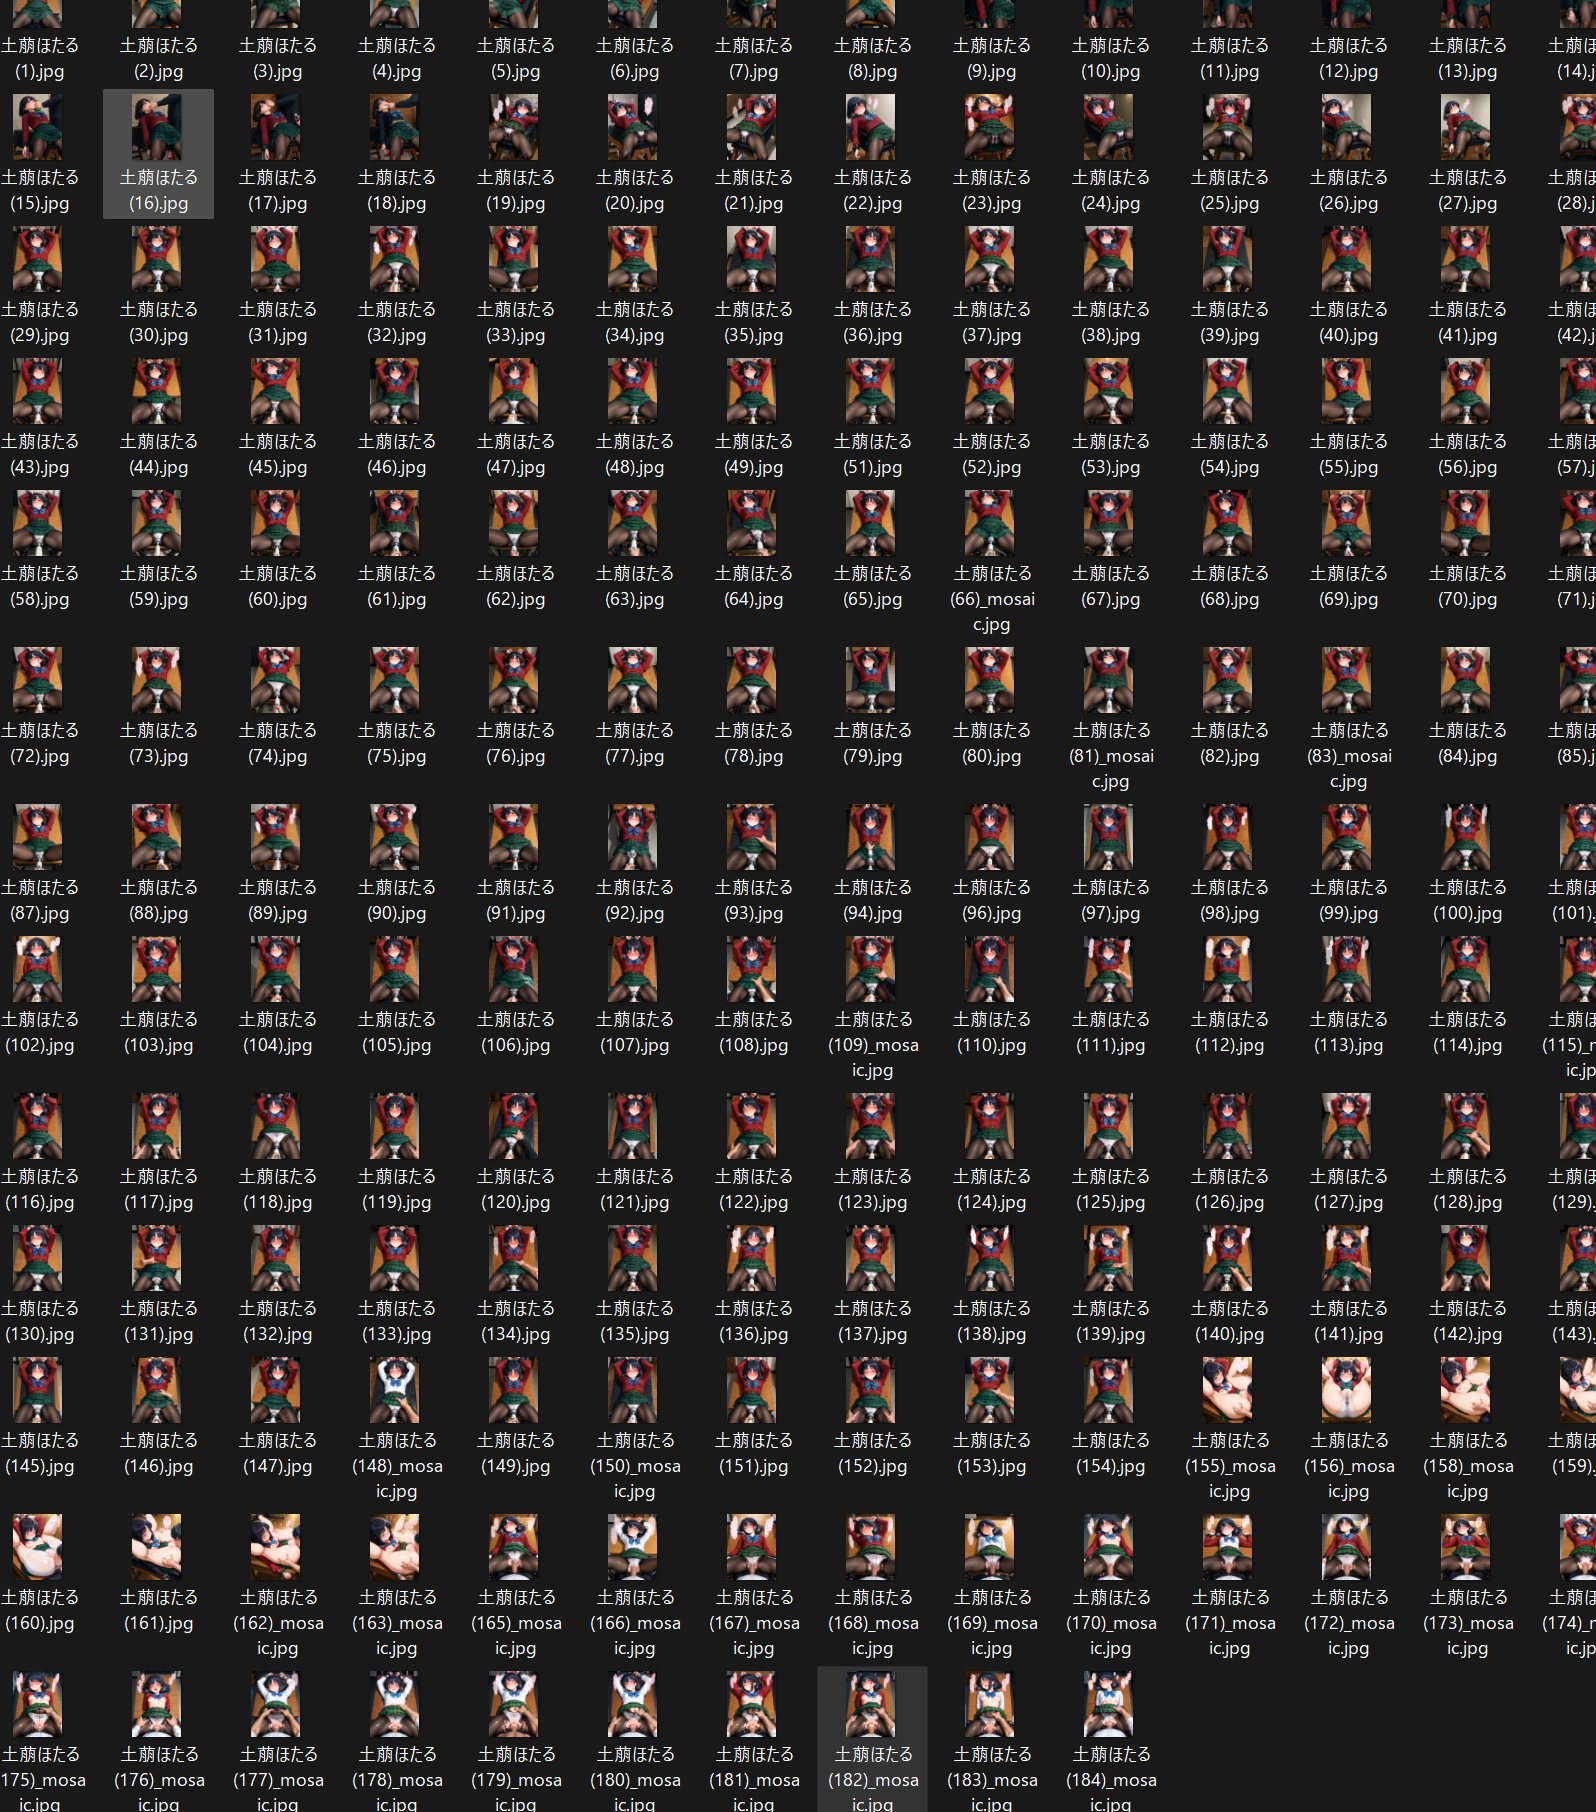Click the file name 土萠ほたる (113).jpg
Screen dimensions: 1596x1812
click(x=1348, y=1032)
